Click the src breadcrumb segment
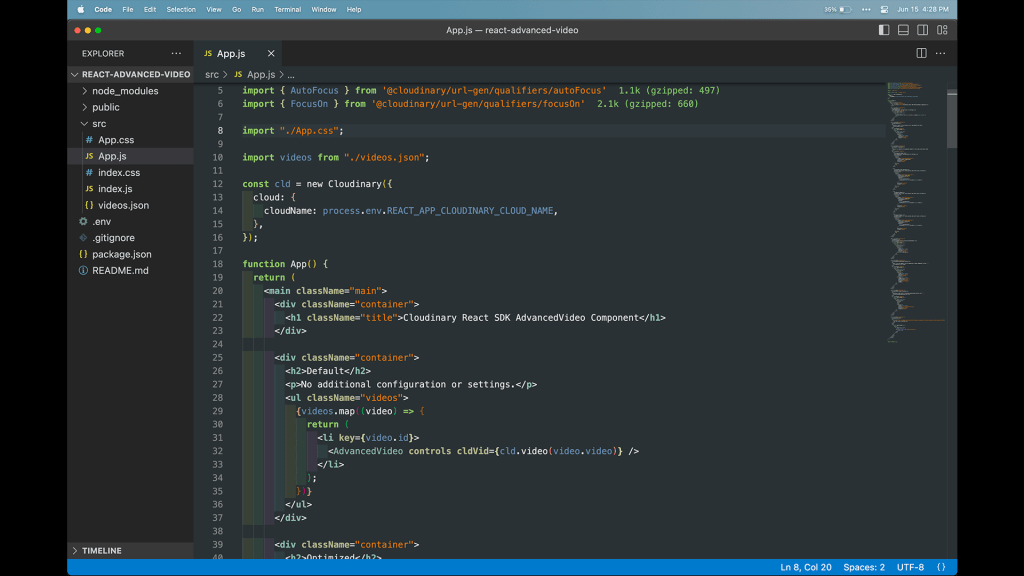Viewport: 1024px width, 576px height. [212, 74]
